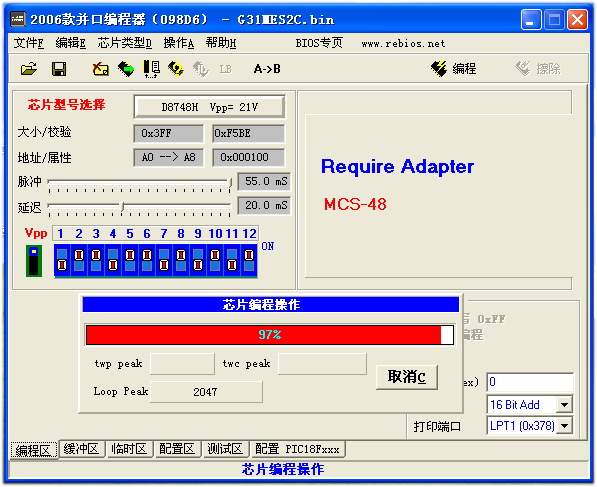Expand the 16 Bit Add dropdown
Viewport: 597px width, 487px height.
tap(564, 404)
